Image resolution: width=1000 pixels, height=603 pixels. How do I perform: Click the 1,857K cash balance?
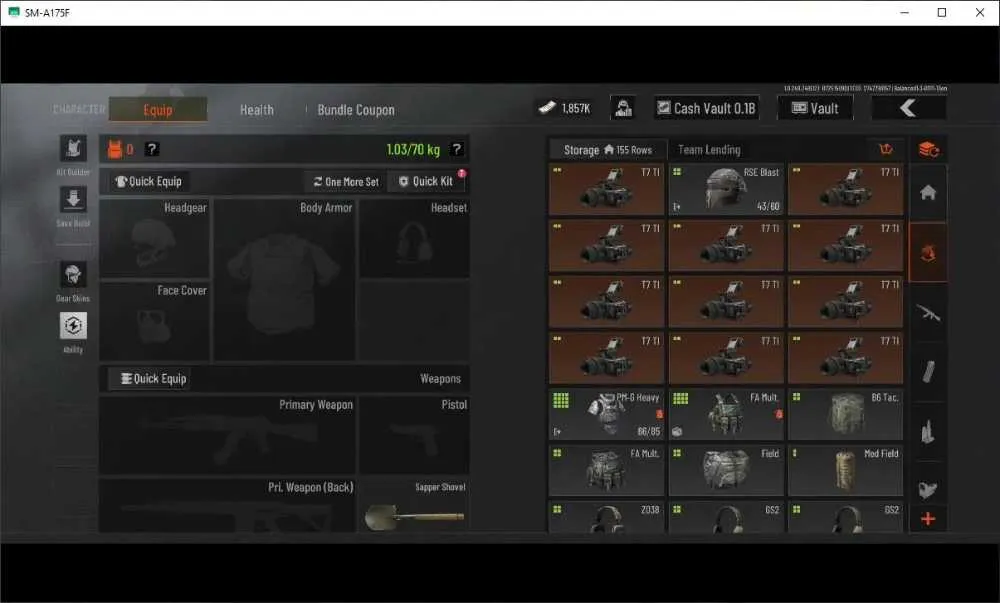pyautogui.click(x=564, y=108)
